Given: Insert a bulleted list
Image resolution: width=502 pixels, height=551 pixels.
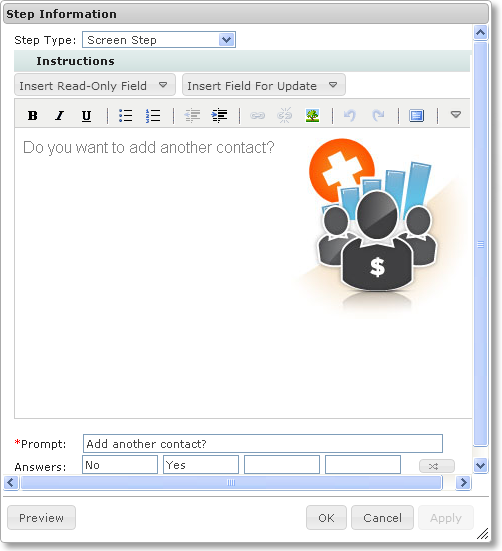Looking at the screenshot, I should coord(125,115).
